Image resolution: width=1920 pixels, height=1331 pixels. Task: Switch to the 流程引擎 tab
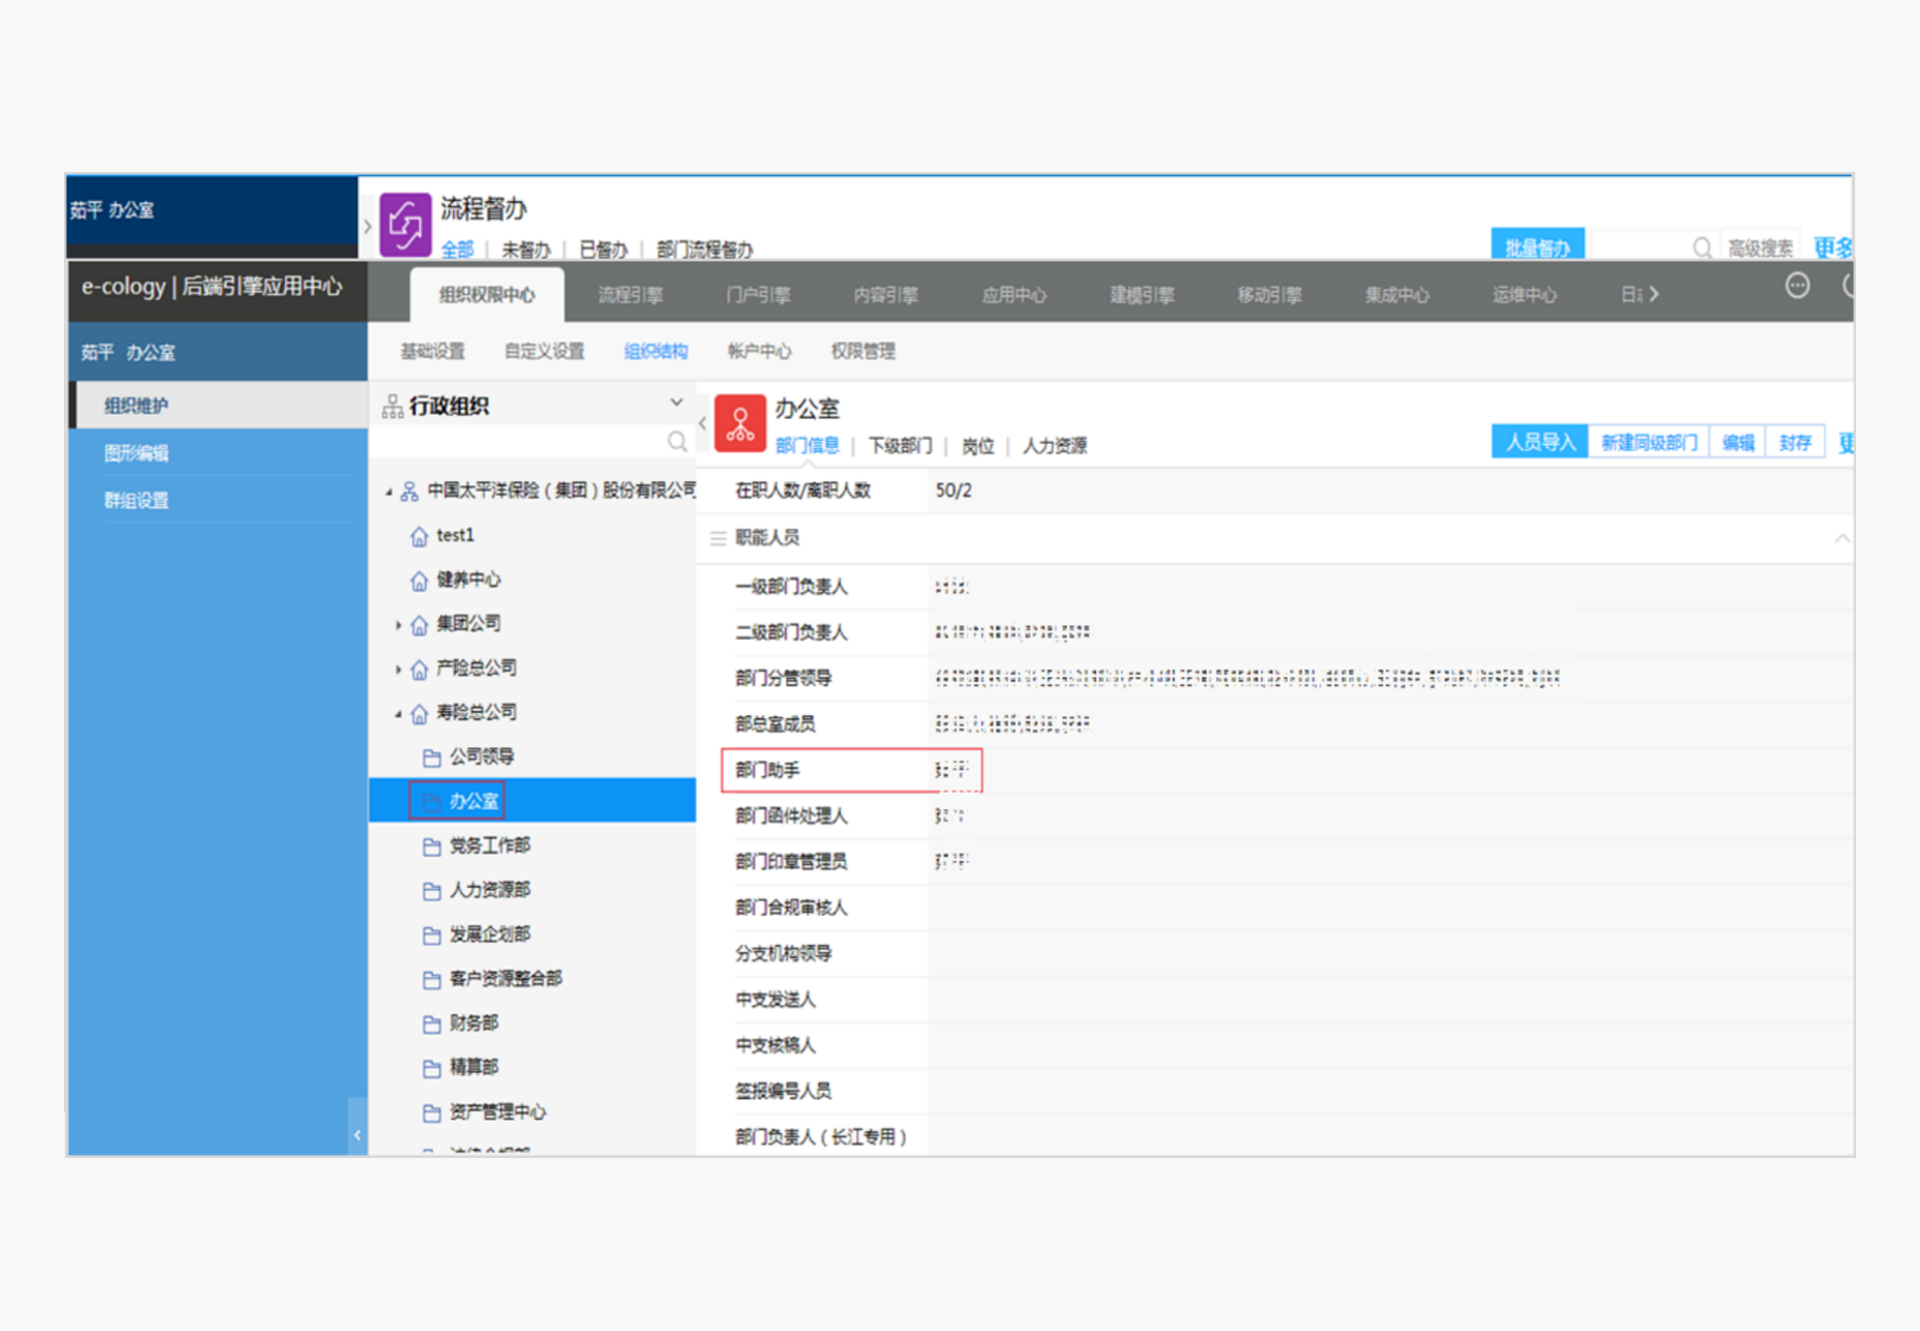630,295
